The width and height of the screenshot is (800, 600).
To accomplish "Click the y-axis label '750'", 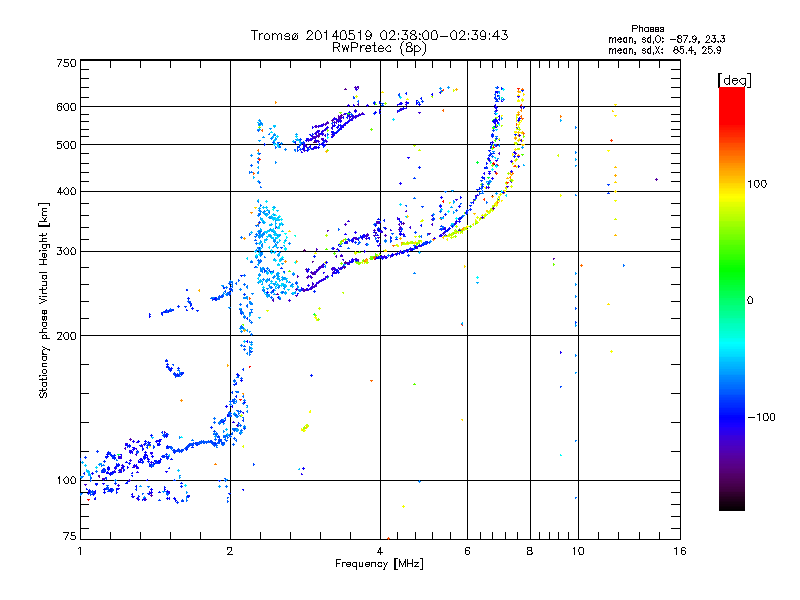I will [66, 63].
